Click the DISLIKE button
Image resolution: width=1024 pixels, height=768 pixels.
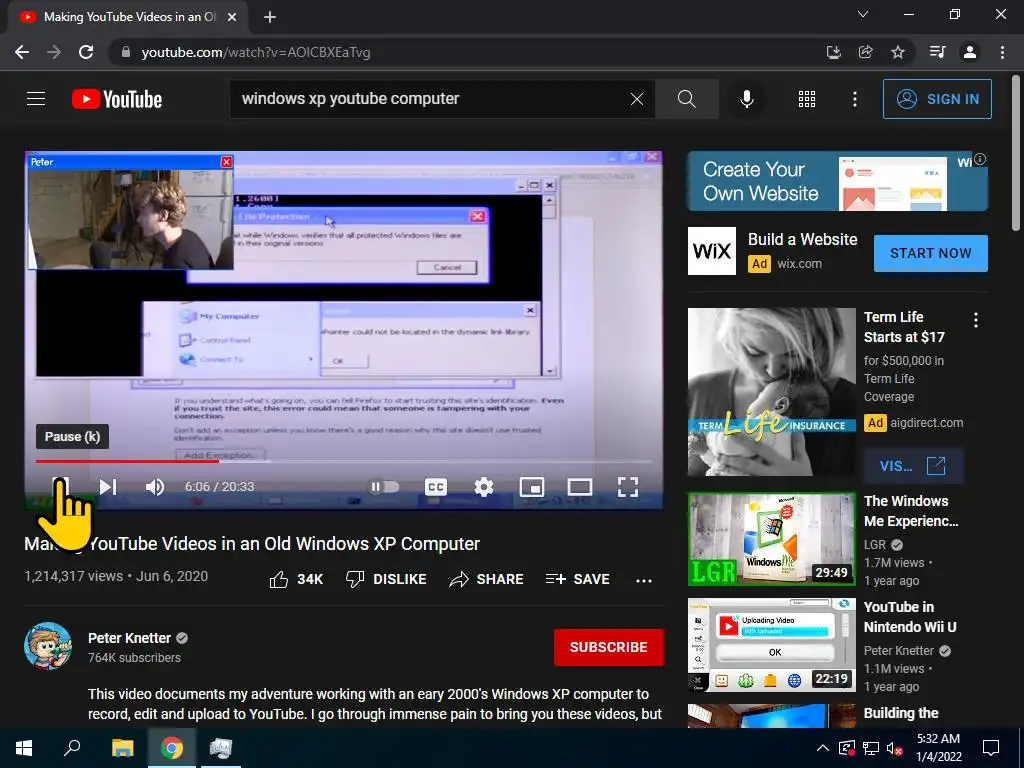[386, 579]
